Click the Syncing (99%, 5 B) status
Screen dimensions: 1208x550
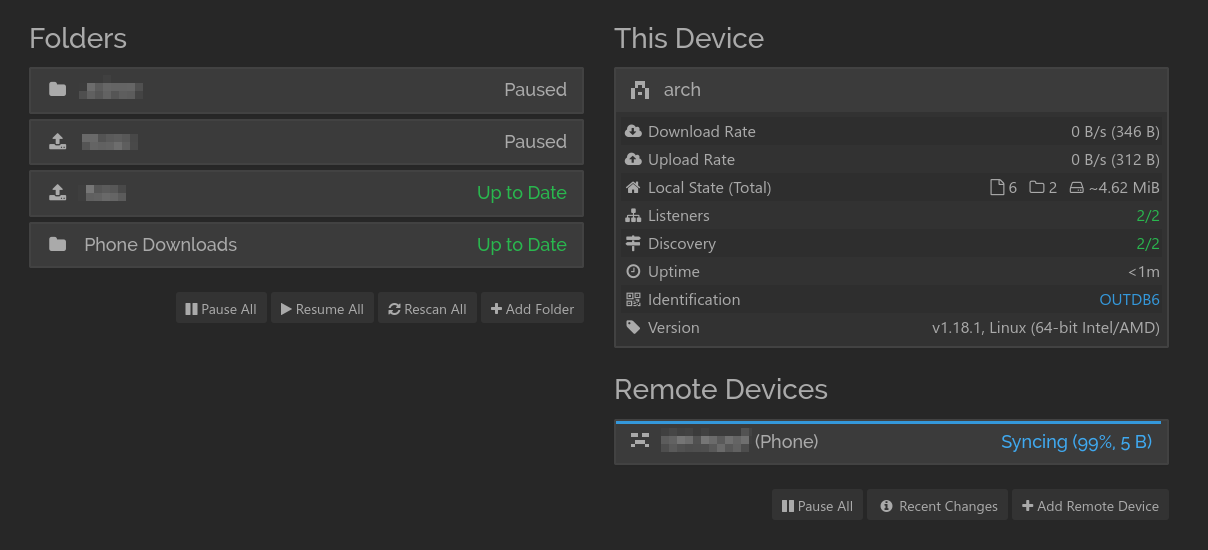pyautogui.click(x=1076, y=442)
